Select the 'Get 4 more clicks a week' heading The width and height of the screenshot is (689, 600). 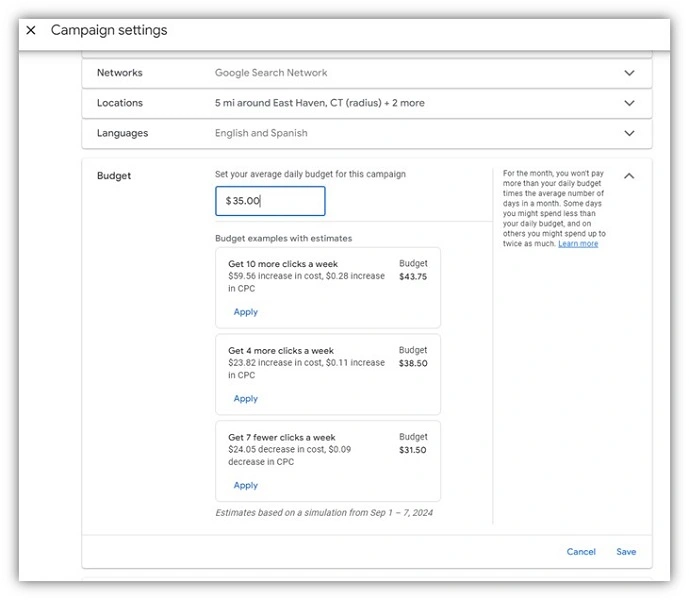[x=281, y=351]
